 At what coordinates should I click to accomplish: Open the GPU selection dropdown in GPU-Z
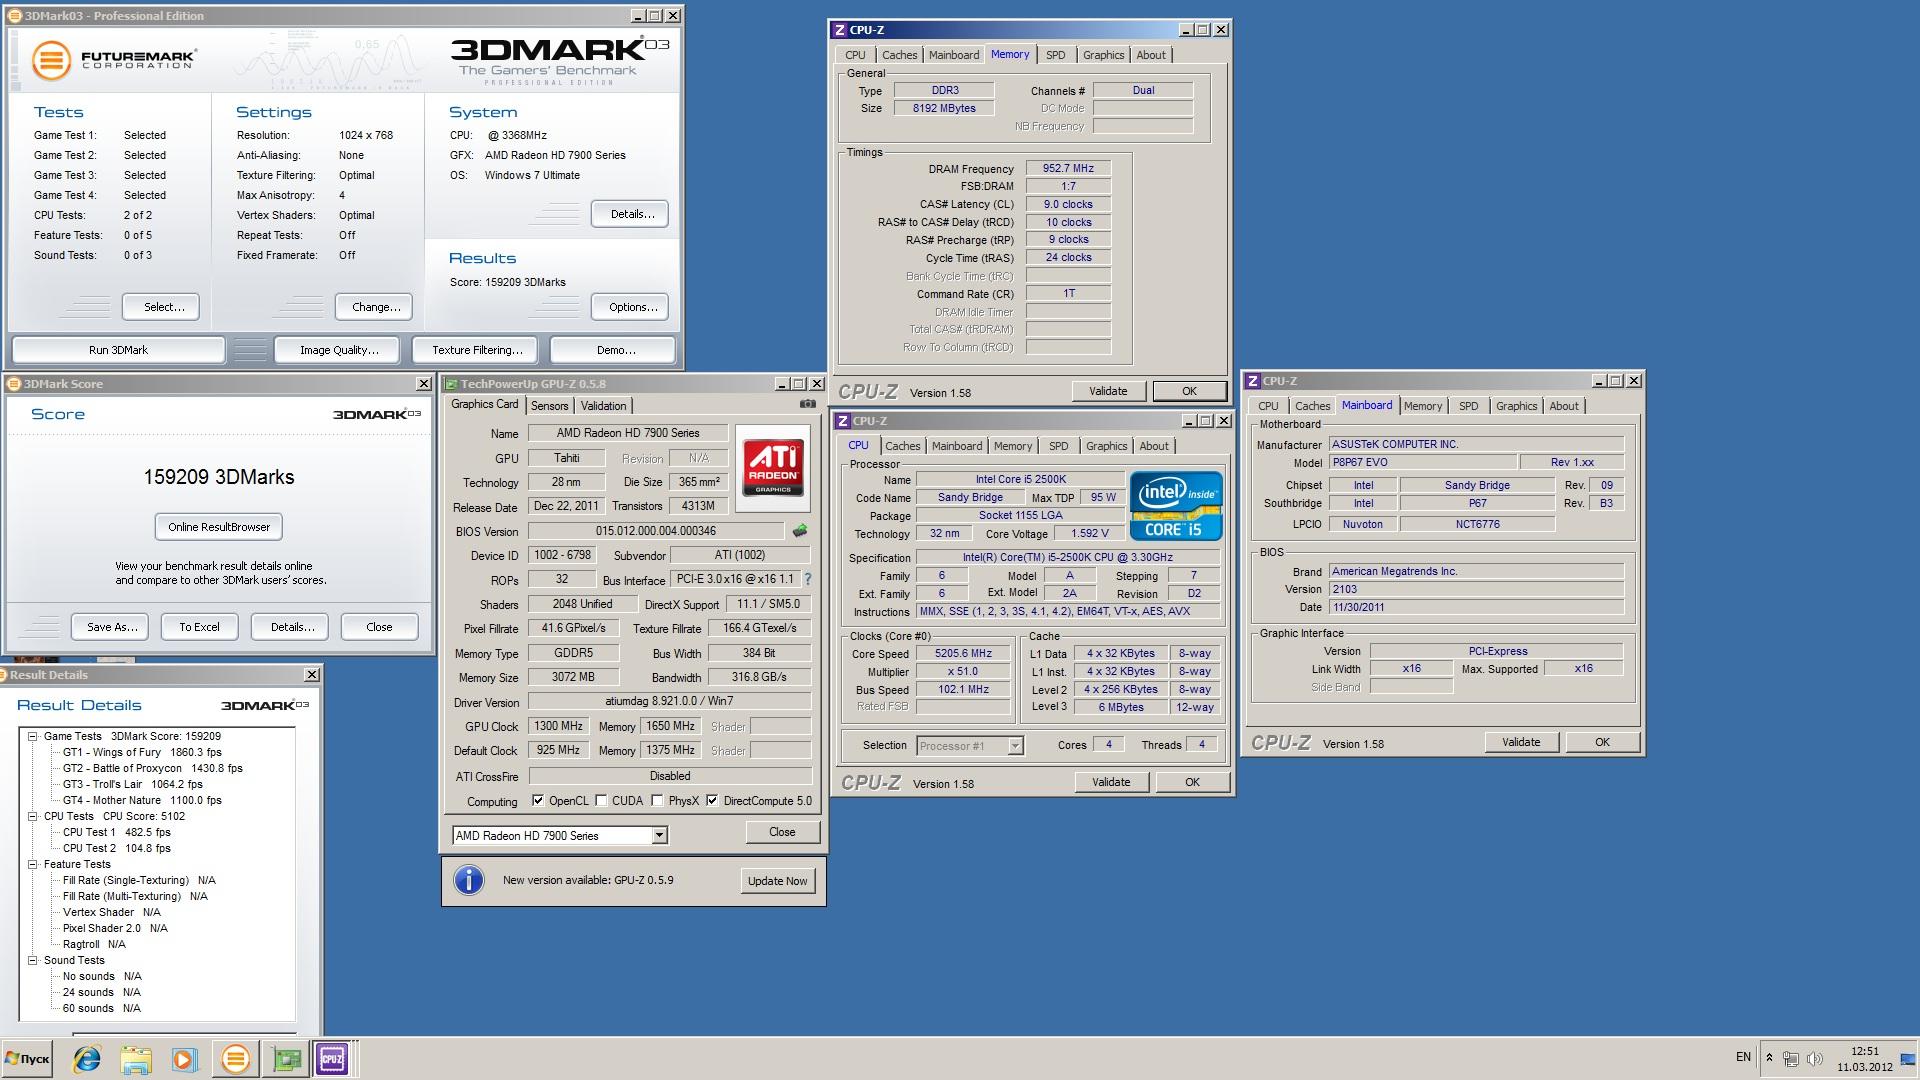pos(659,835)
